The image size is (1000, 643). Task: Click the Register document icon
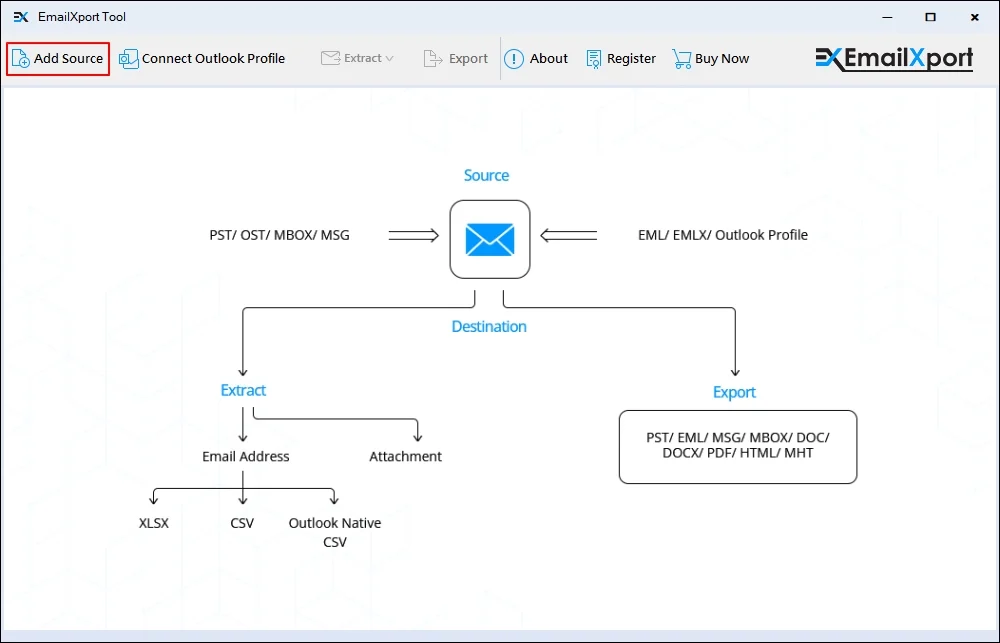594,59
